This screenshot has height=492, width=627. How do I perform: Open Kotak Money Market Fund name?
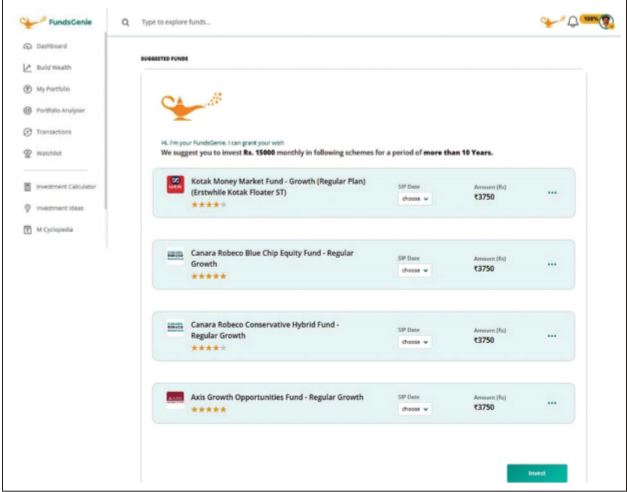(278, 187)
